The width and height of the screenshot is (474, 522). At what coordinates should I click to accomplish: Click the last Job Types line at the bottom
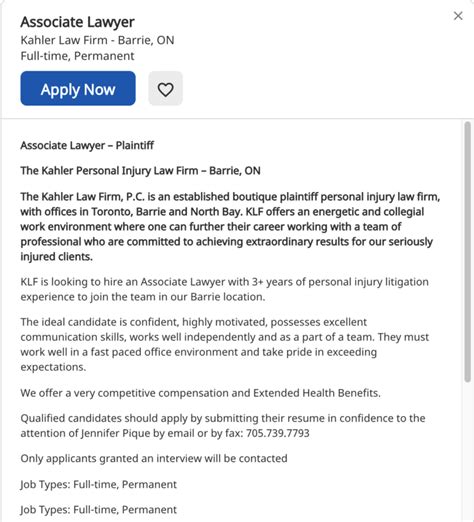pos(98,510)
